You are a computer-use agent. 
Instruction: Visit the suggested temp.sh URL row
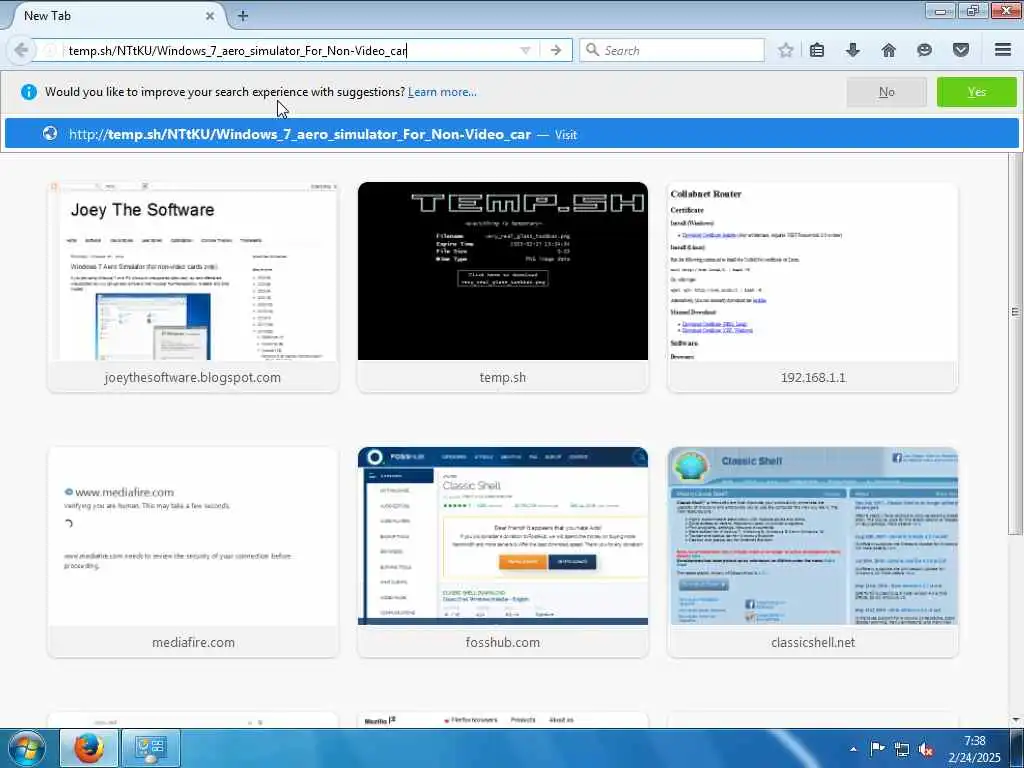pos(512,134)
